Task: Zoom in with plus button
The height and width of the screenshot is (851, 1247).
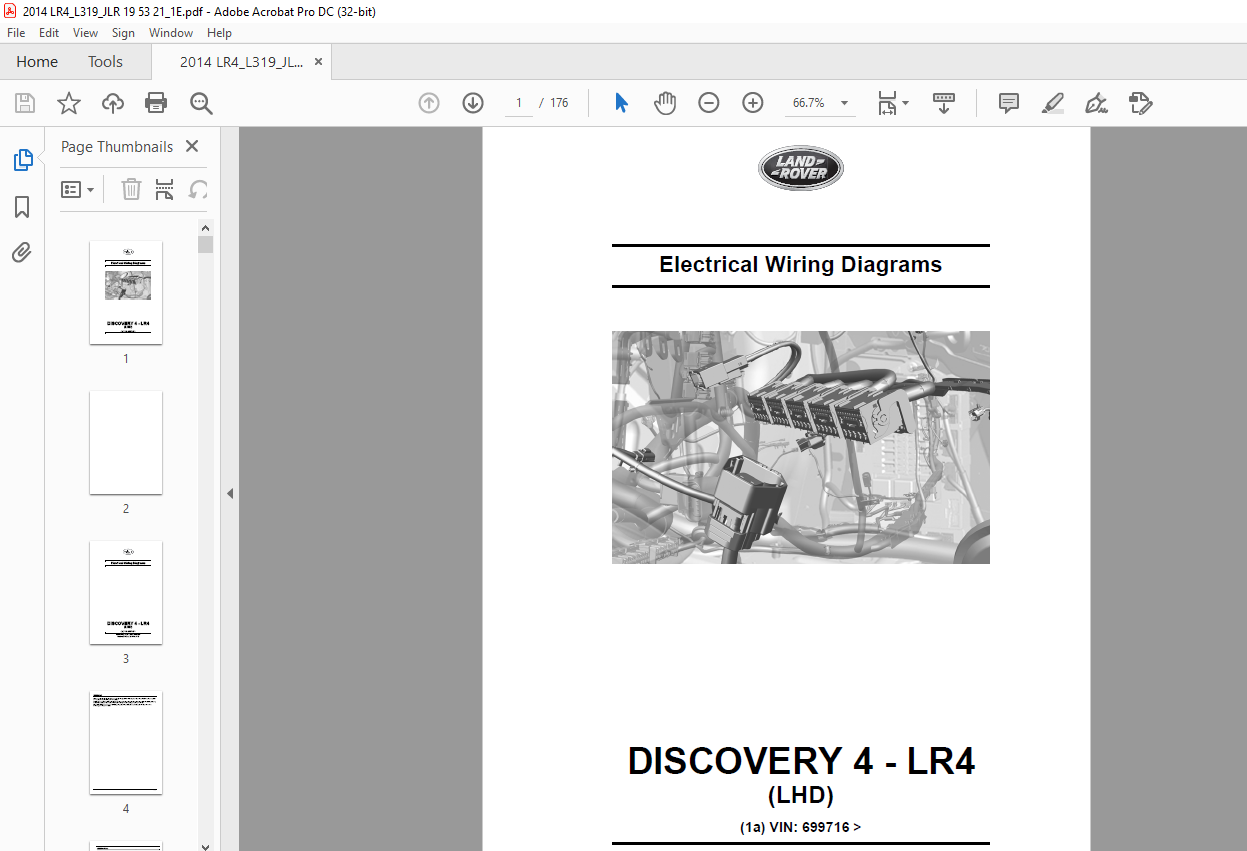Action: (x=753, y=103)
